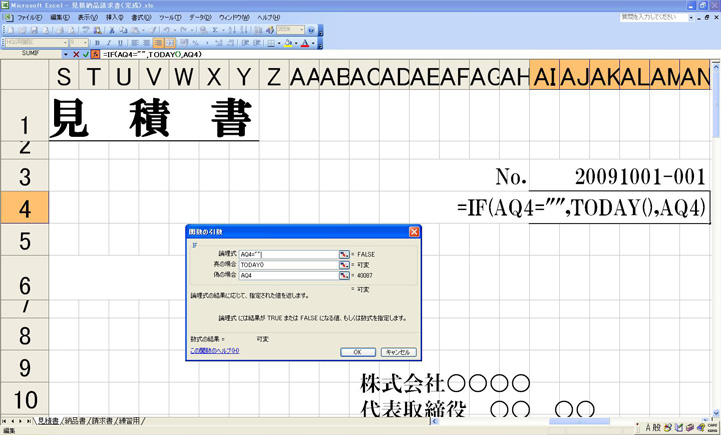Click the Copy icon

pyautogui.click(x=123, y=30)
